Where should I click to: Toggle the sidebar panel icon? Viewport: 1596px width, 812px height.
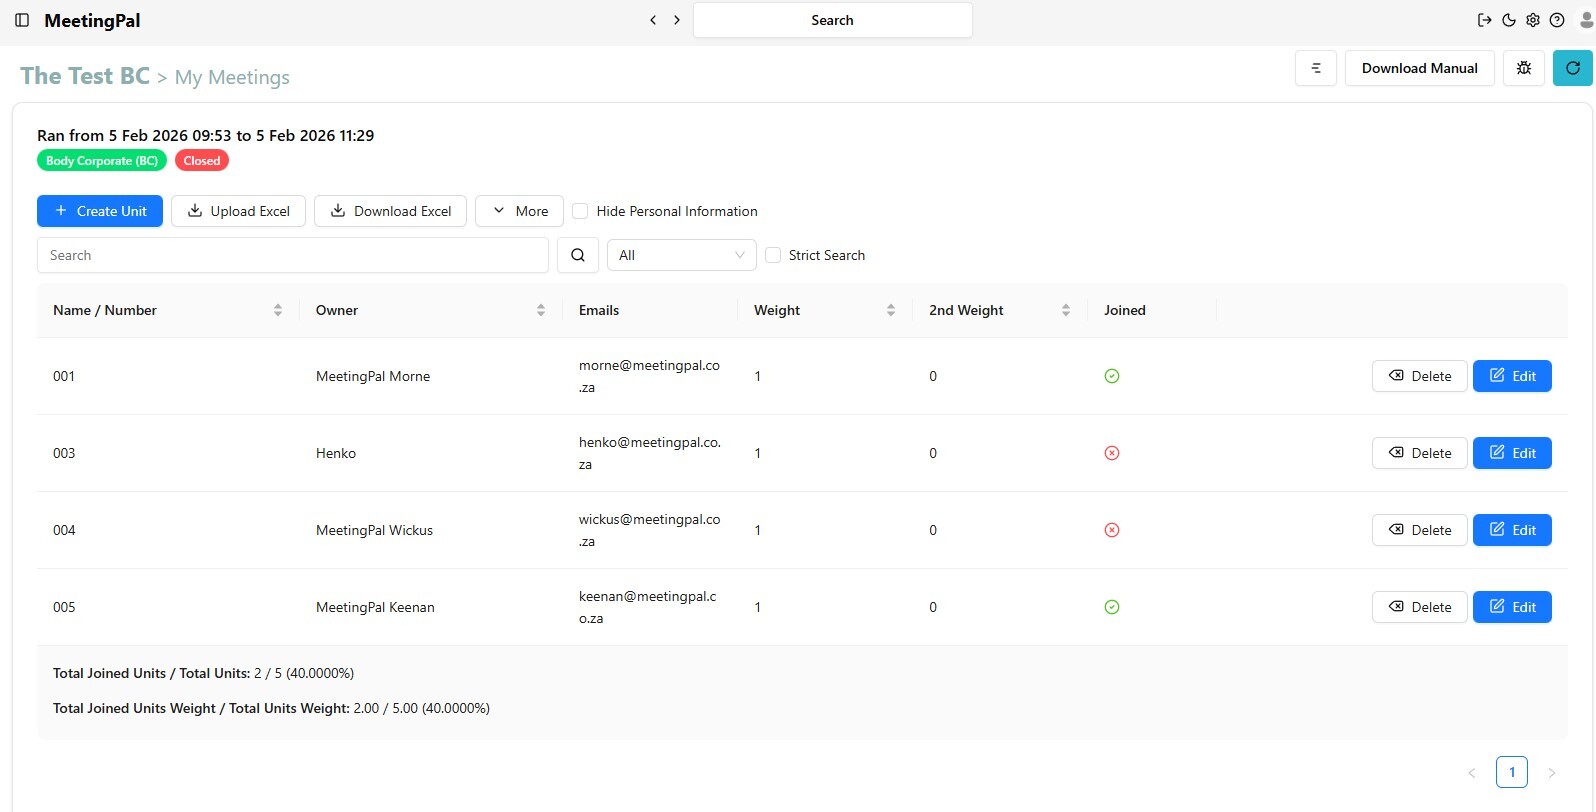pos(22,20)
